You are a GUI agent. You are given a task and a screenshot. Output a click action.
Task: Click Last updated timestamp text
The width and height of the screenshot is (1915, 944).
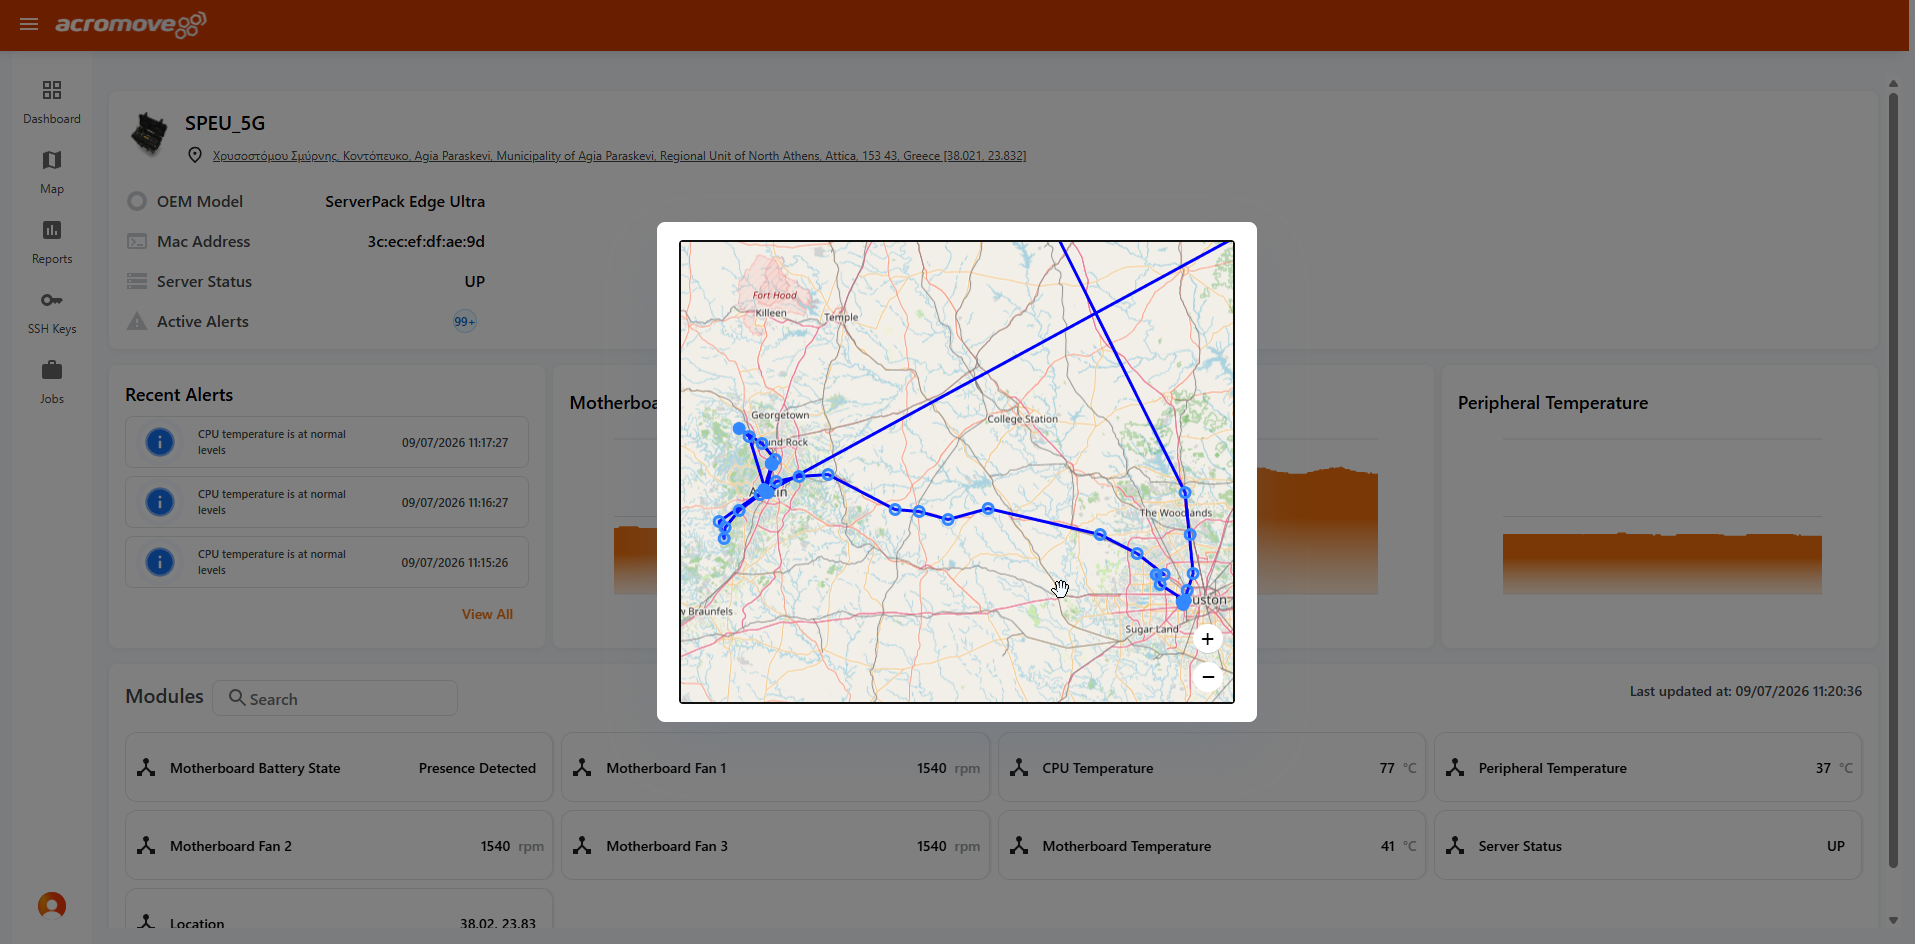(x=1746, y=691)
